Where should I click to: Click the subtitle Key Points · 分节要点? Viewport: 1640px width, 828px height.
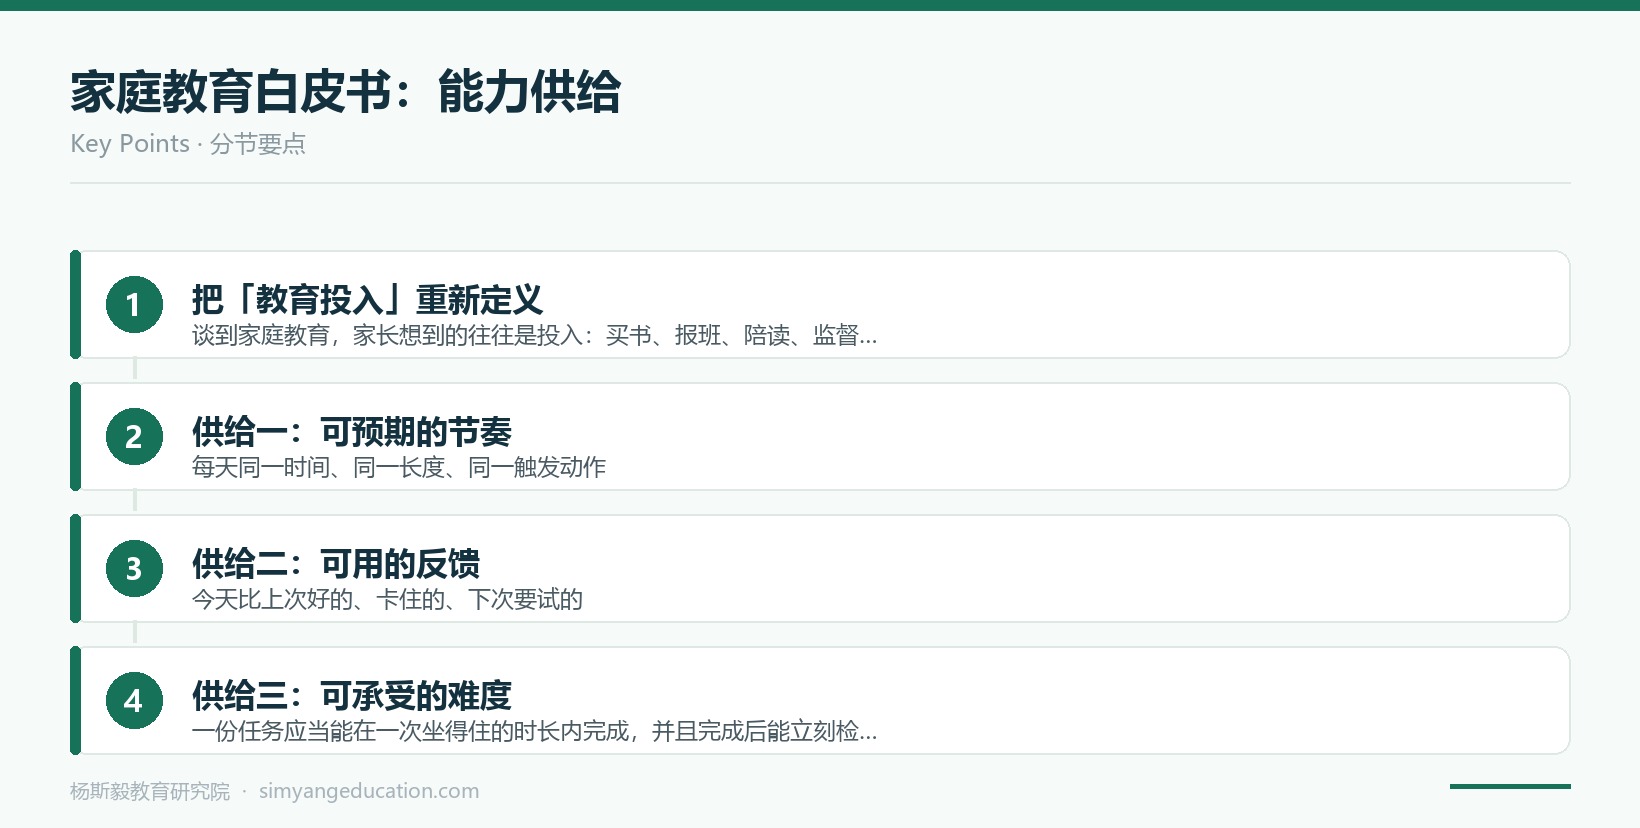[188, 144]
